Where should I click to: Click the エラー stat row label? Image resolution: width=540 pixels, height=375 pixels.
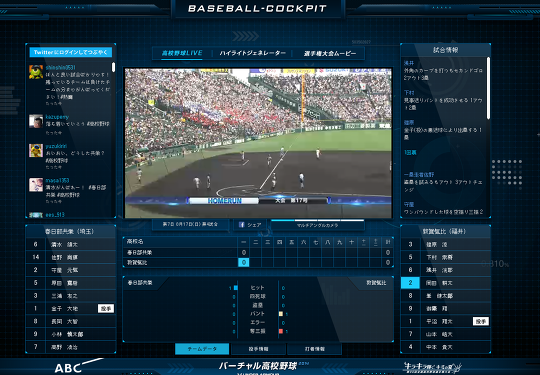click(x=257, y=322)
